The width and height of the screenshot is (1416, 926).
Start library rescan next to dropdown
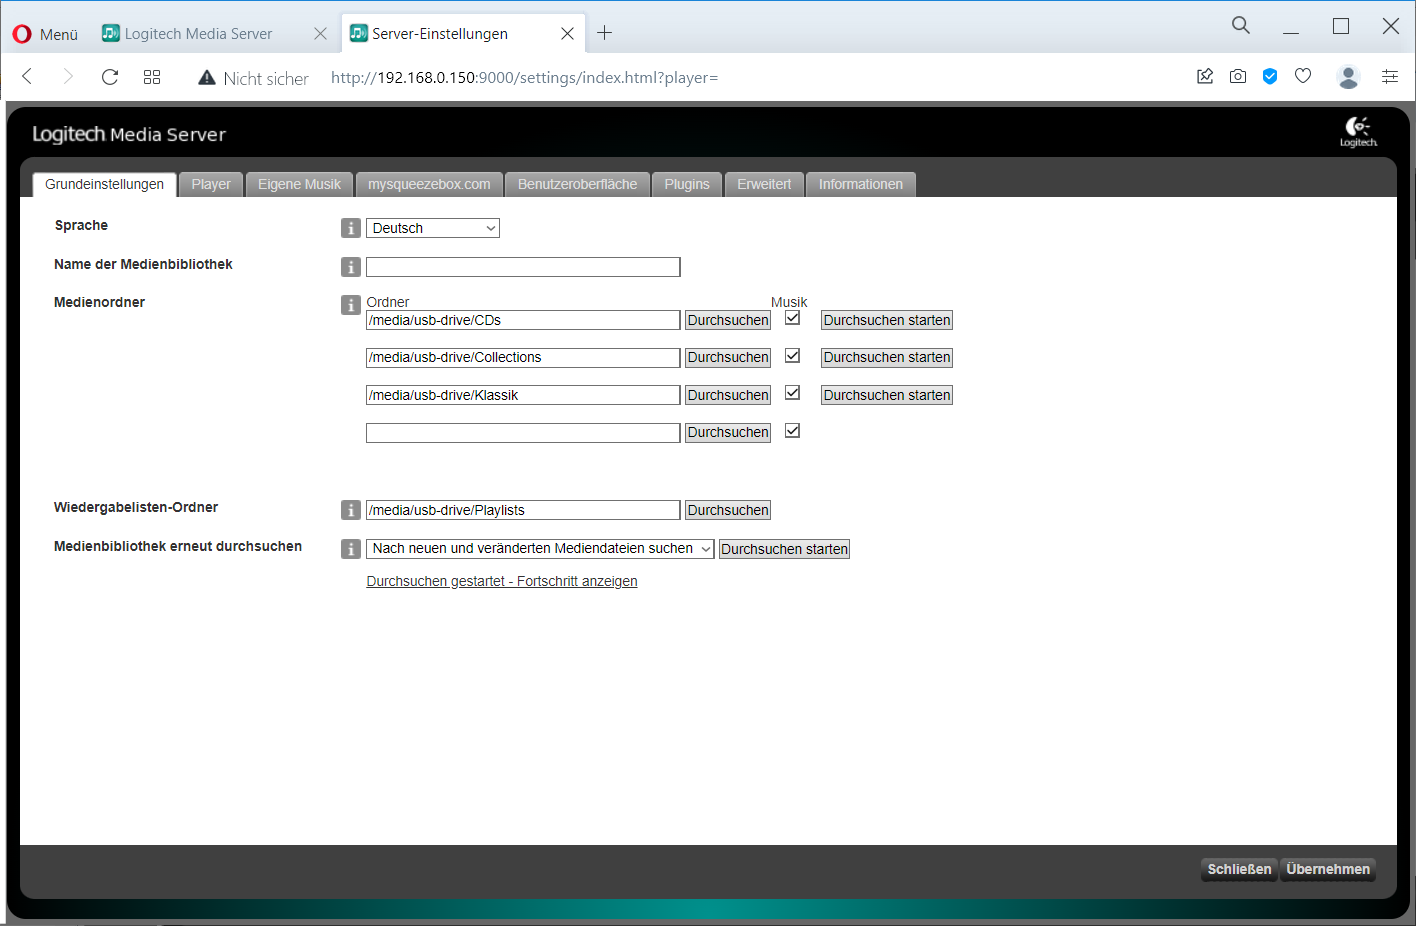coord(784,549)
